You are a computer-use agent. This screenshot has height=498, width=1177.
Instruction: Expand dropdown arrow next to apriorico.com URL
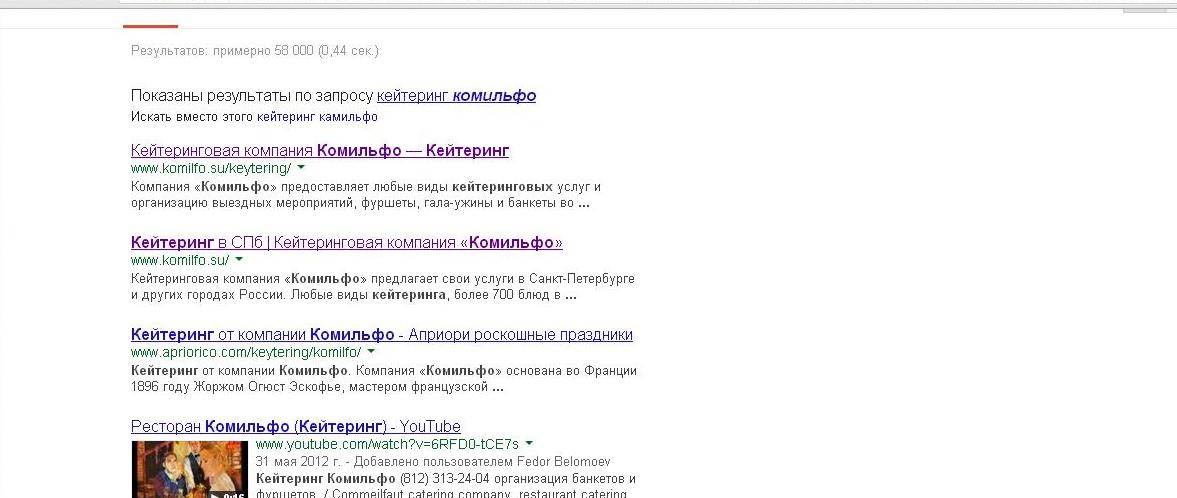(371, 352)
